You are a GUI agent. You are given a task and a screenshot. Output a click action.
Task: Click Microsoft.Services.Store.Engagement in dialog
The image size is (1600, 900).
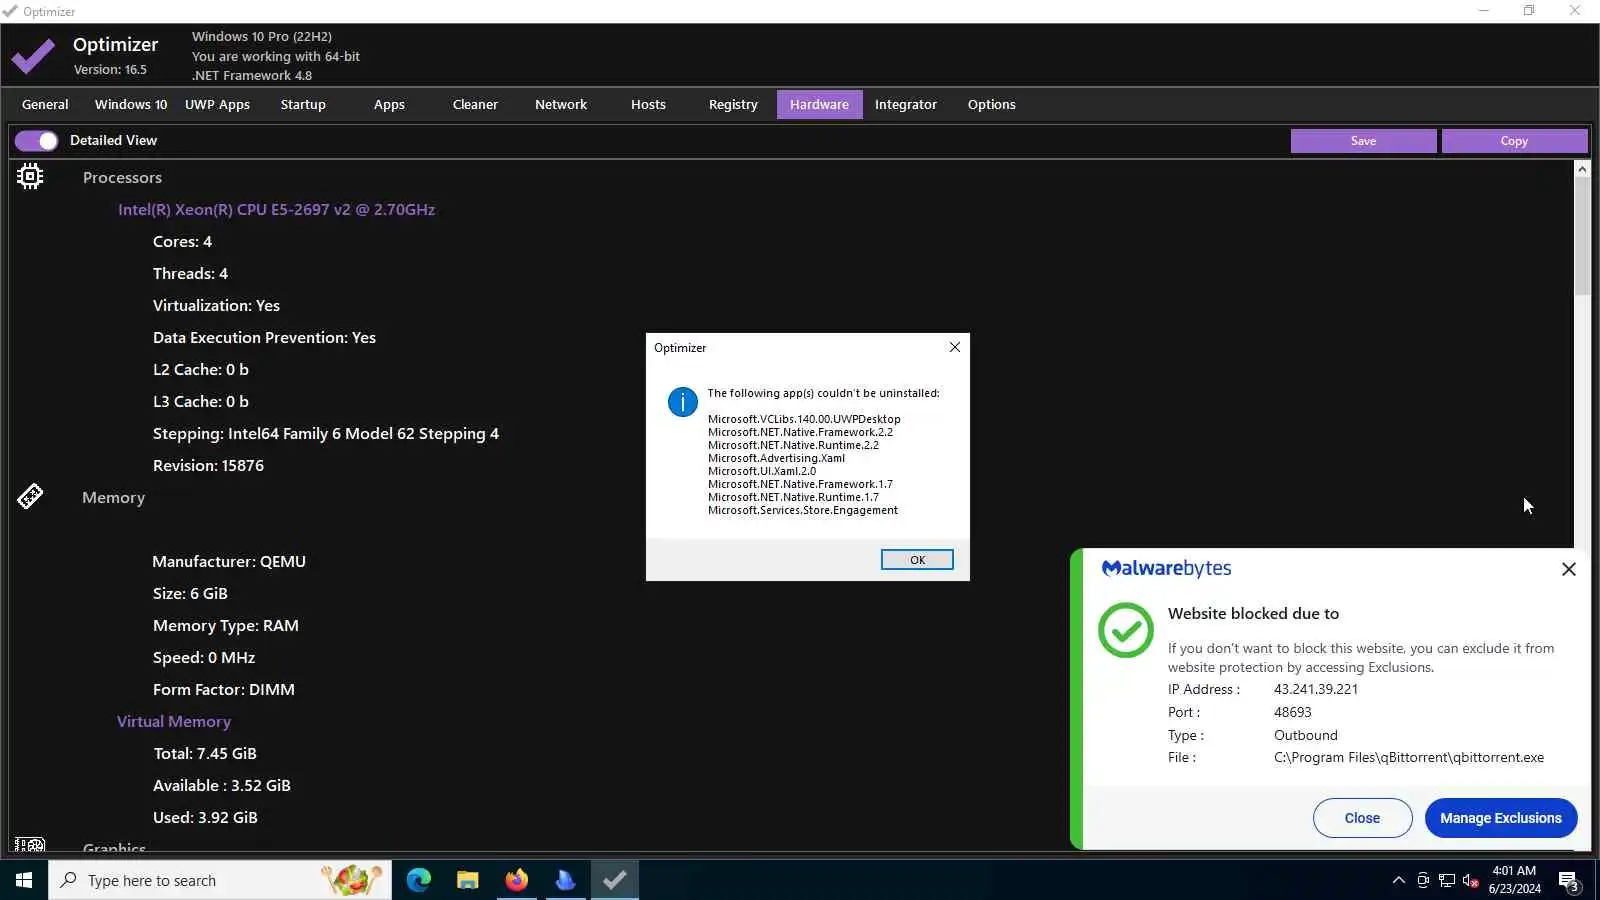coord(803,510)
